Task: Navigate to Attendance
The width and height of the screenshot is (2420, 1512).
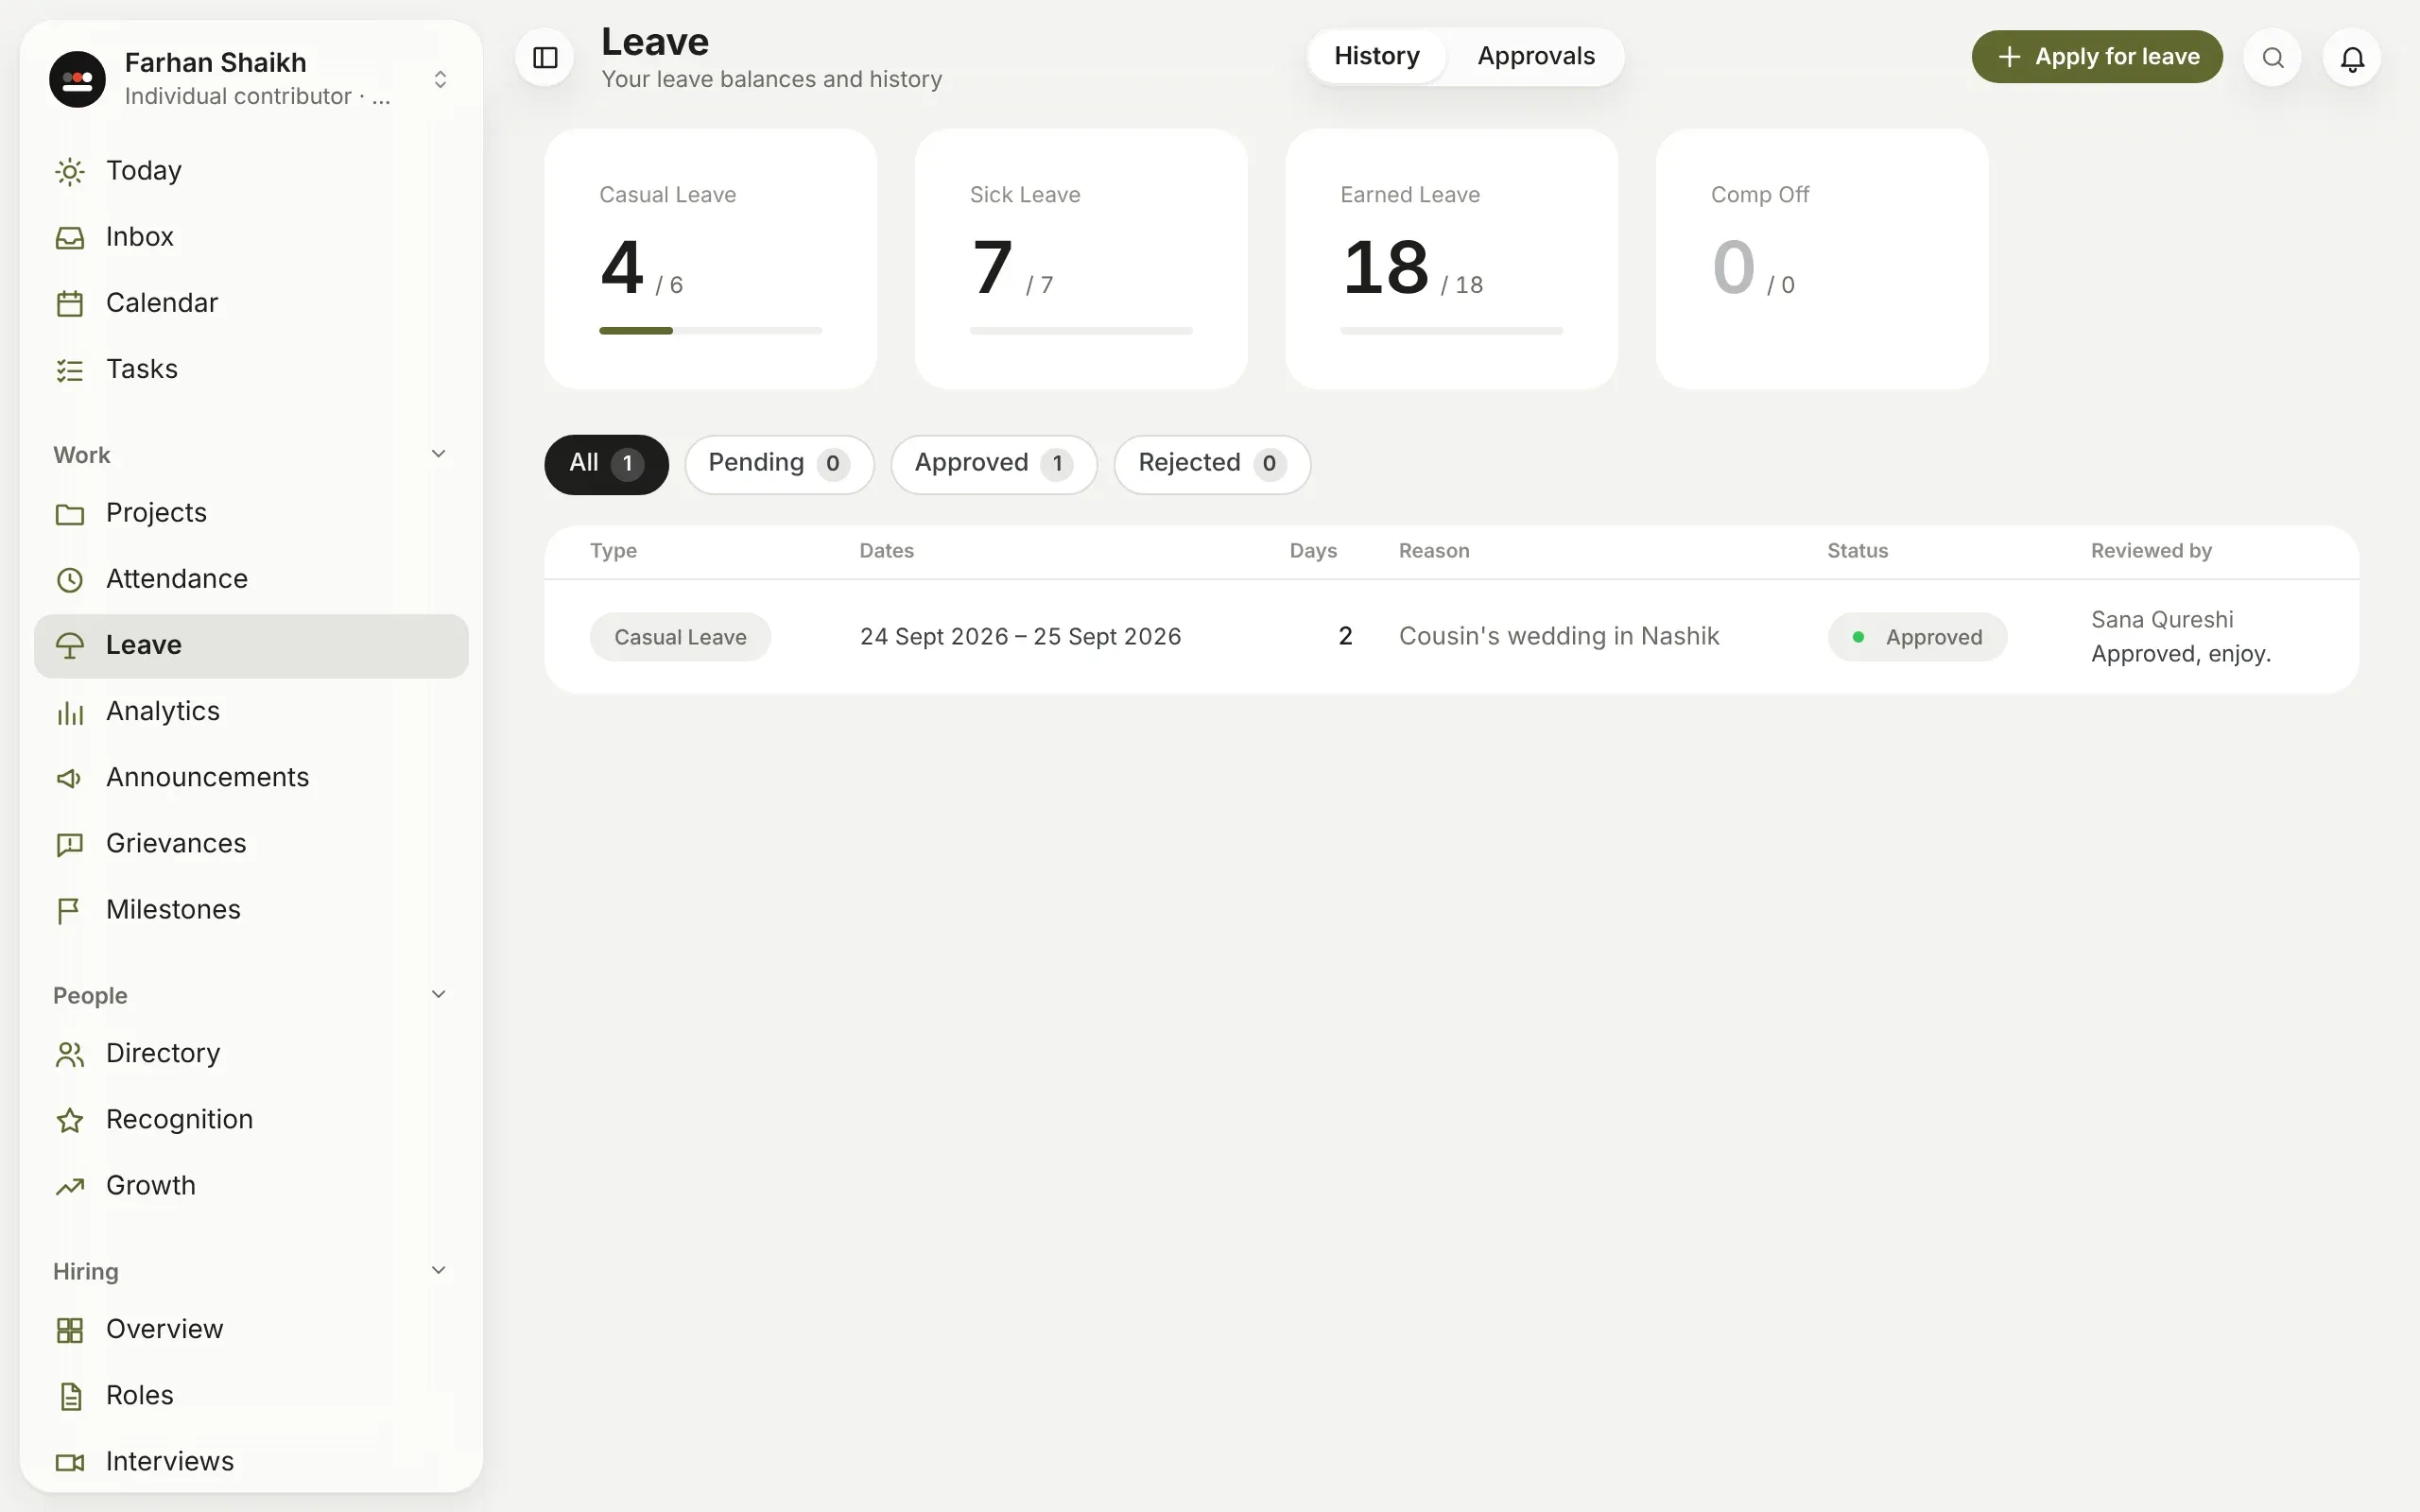Action: pos(251,579)
